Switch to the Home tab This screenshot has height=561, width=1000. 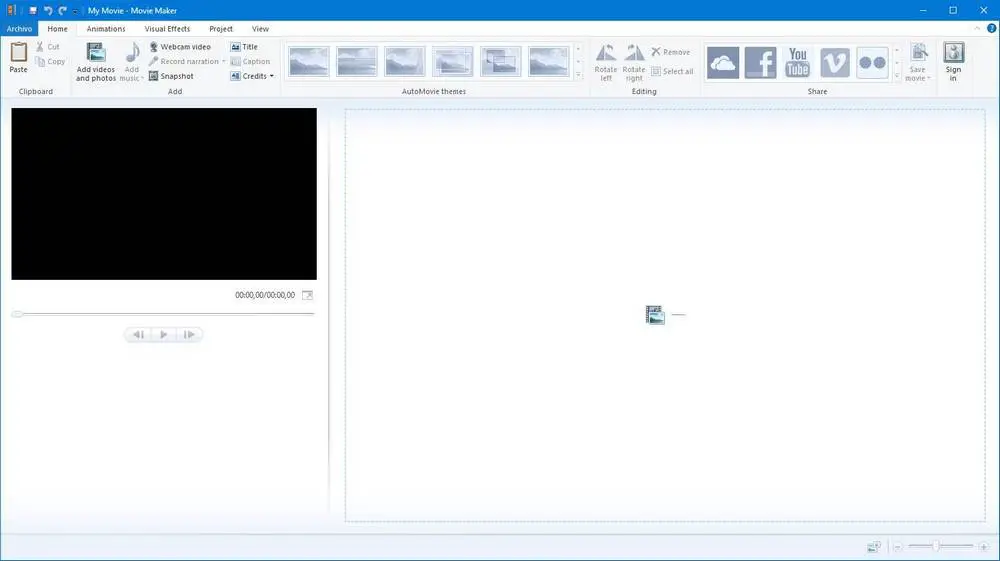(57, 29)
